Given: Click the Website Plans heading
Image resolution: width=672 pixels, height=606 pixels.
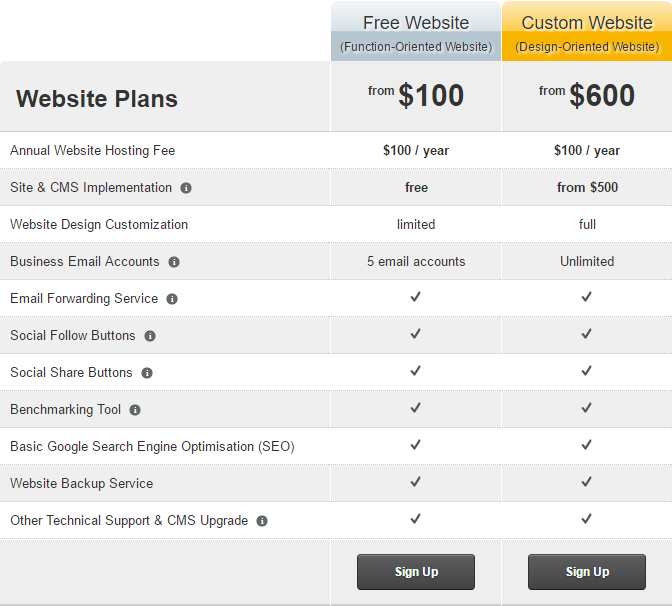Looking at the screenshot, I should (x=97, y=99).
